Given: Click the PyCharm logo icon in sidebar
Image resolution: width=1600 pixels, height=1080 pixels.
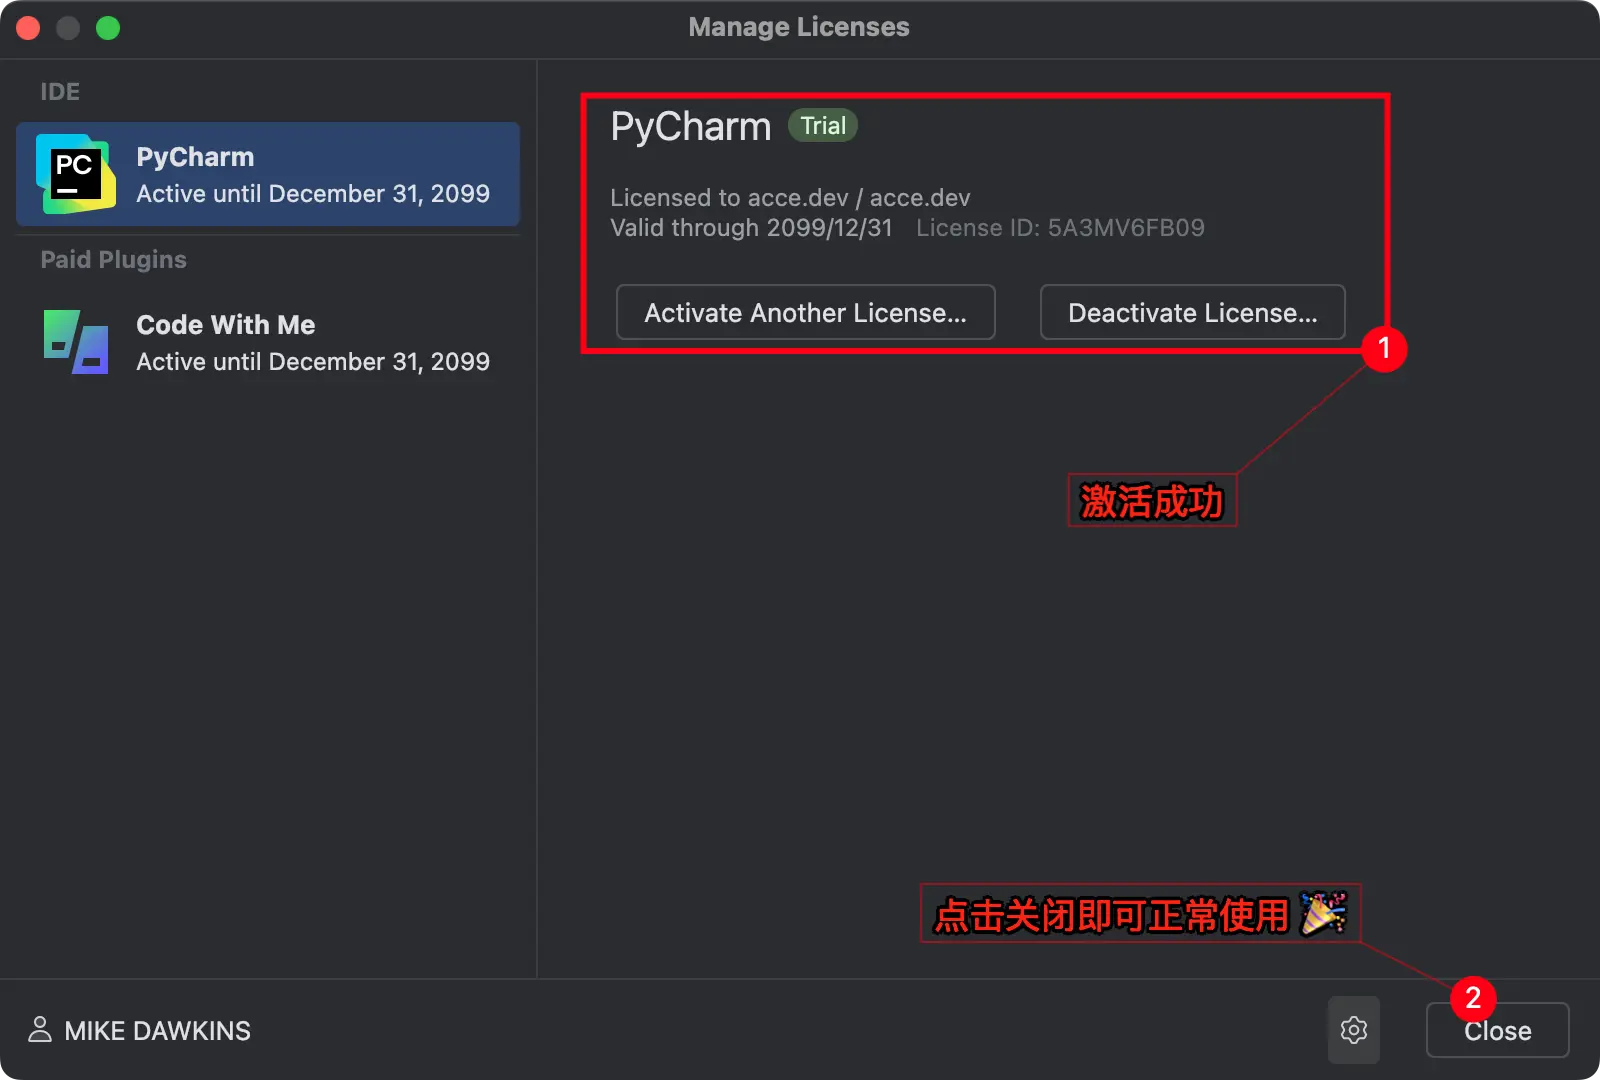Looking at the screenshot, I should [76, 174].
